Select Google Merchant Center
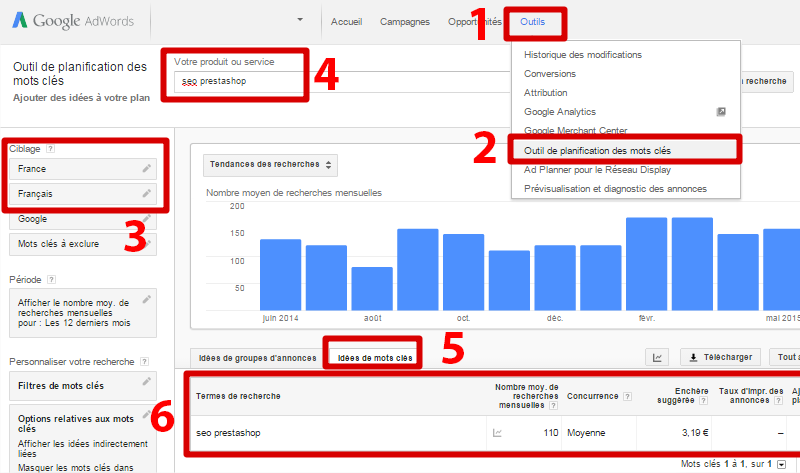Image resolution: width=800 pixels, height=473 pixels. 576,131
